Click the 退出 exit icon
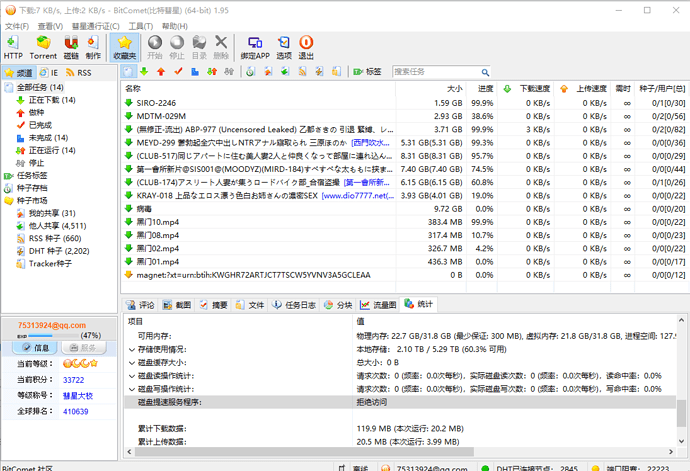The width and height of the screenshot is (690, 471). [x=306, y=47]
